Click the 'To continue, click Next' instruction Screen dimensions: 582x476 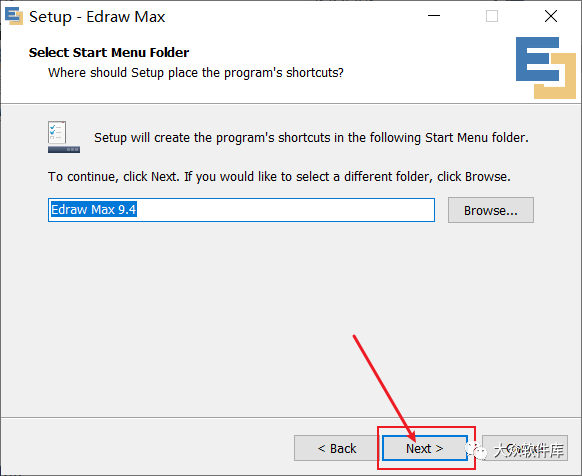[x=279, y=176]
